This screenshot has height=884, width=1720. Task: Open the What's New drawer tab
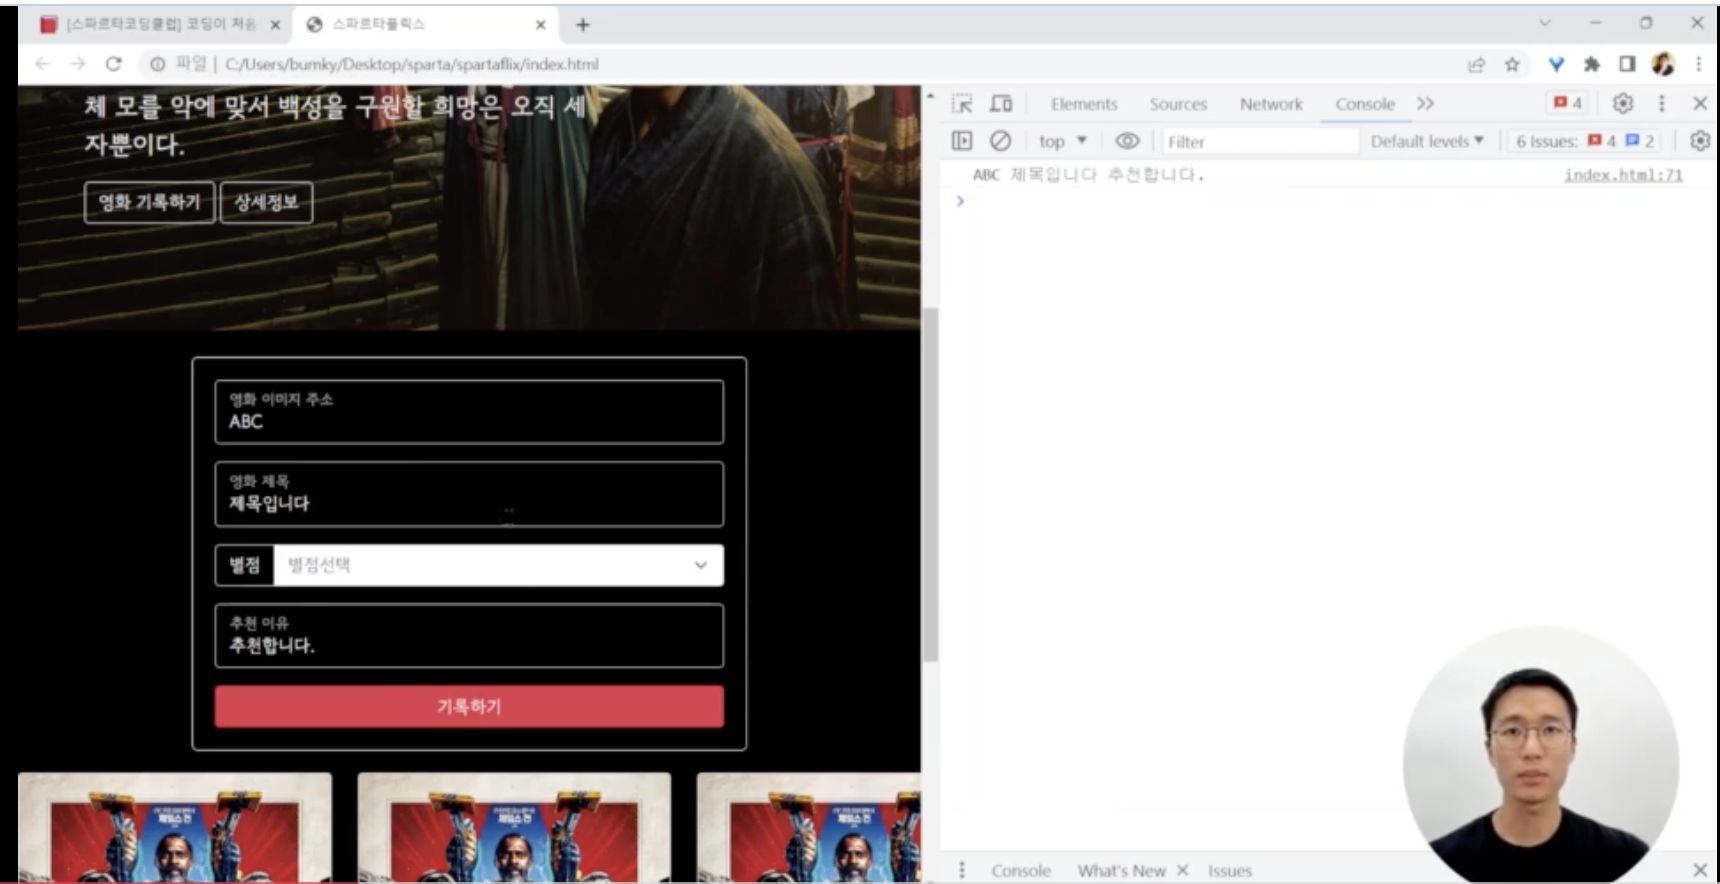pos(1121,870)
